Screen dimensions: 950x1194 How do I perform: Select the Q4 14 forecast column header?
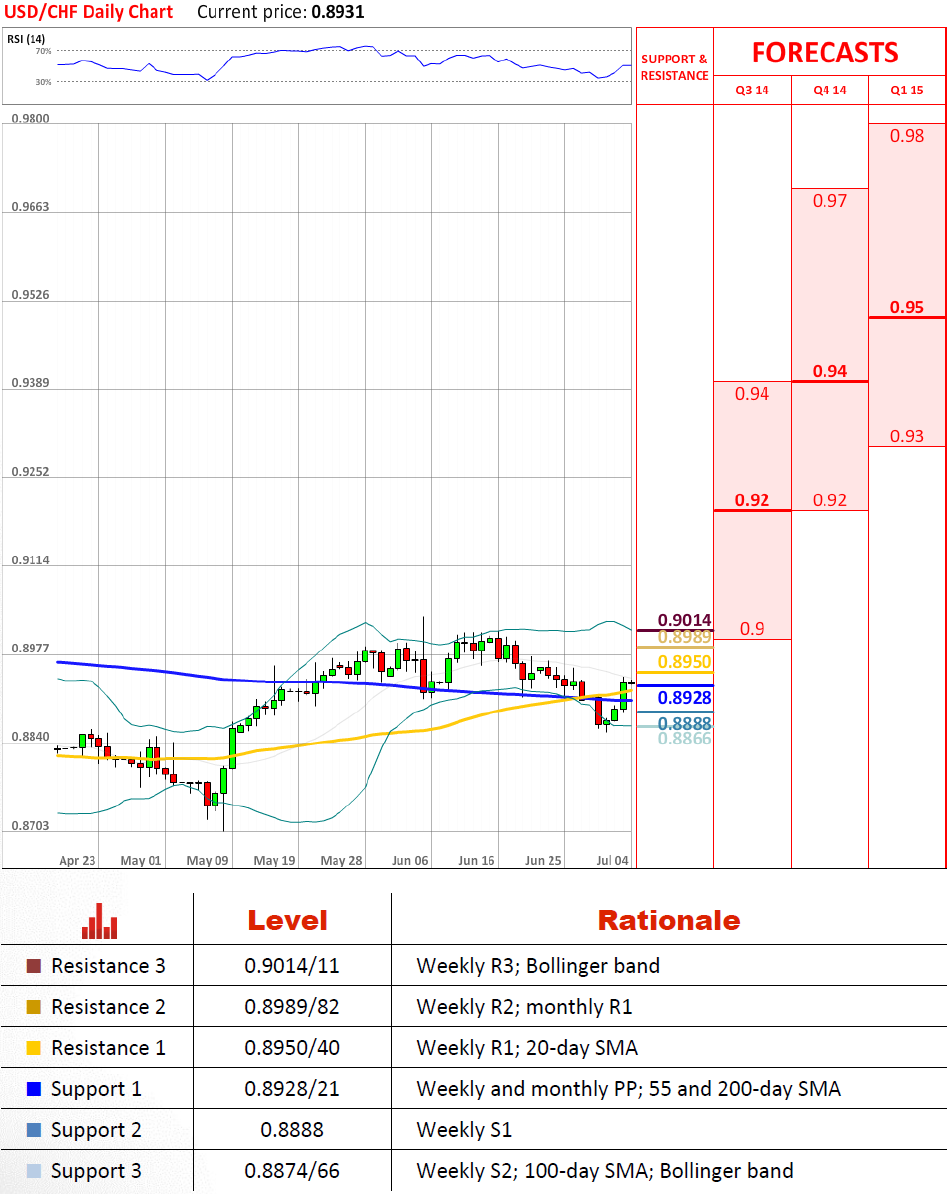pyautogui.click(x=830, y=90)
